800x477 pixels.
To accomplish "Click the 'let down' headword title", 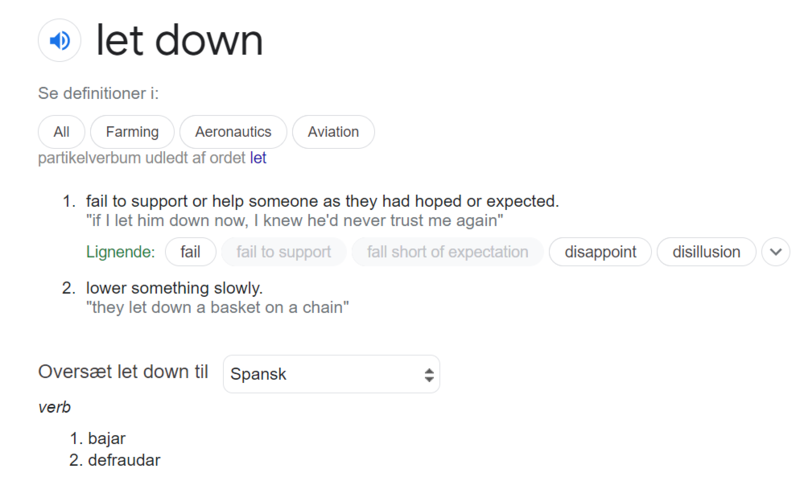I will (x=180, y=41).
